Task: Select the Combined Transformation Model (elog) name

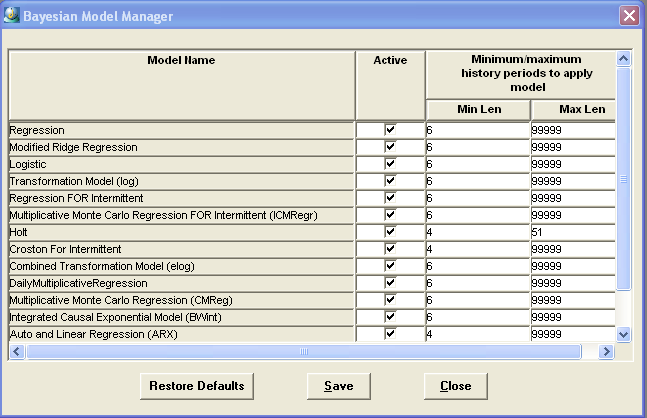Action: pos(182,266)
